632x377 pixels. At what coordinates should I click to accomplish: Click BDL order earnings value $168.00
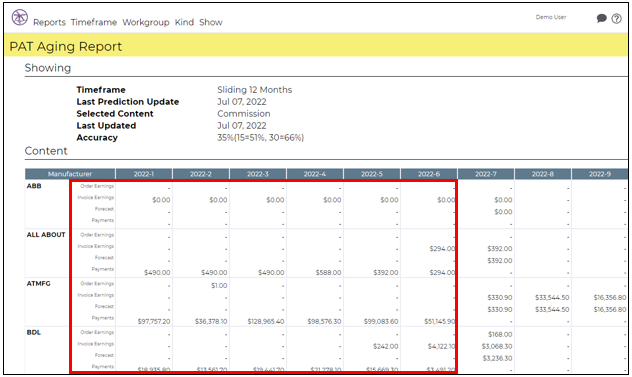(x=500, y=334)
